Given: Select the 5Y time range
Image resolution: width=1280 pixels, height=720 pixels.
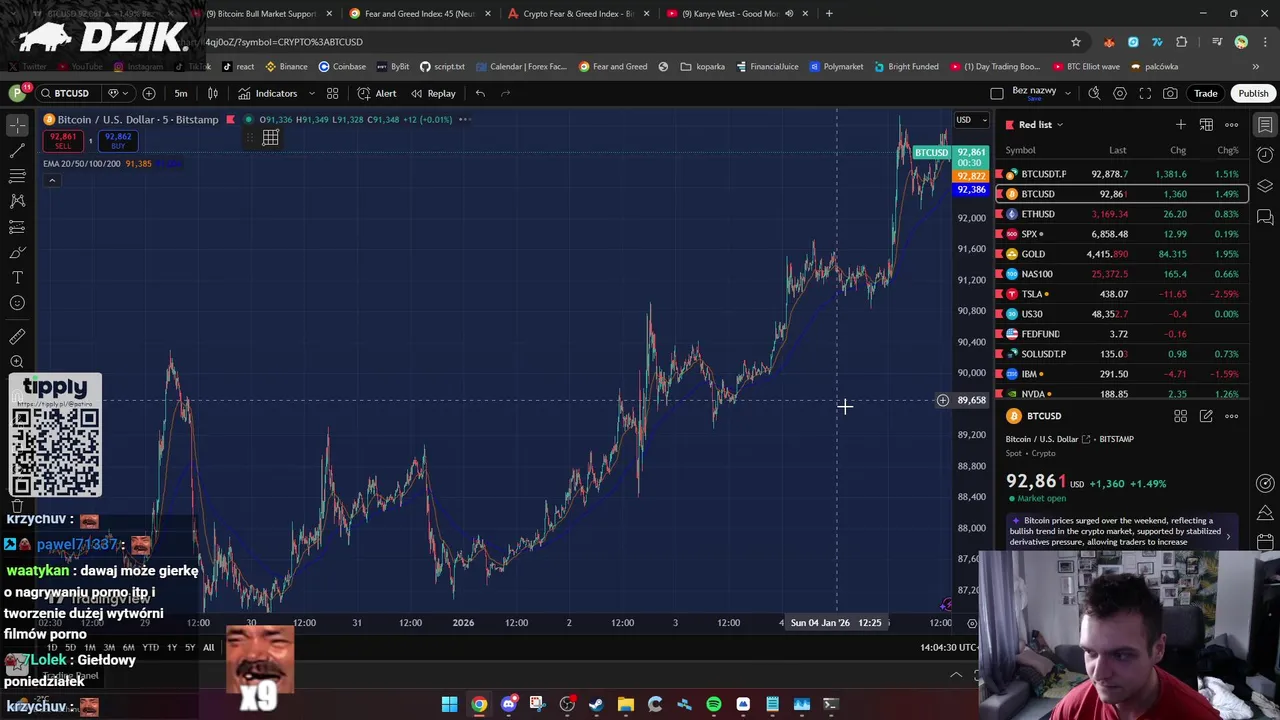Looking at the screenshot, I should tap(190, 647).
